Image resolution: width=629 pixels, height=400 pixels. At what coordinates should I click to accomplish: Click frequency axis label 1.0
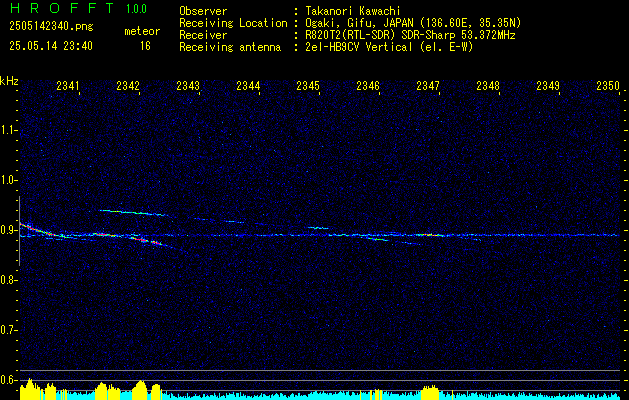click(x=8, y=180)
